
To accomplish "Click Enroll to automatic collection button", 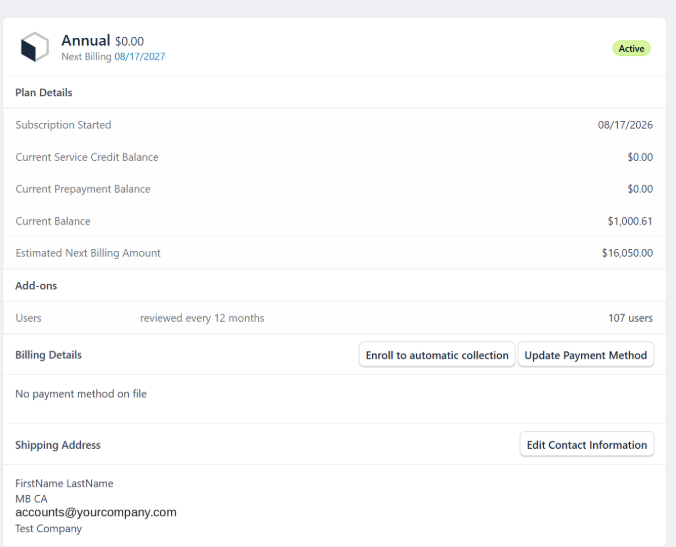I will [x=437, y=355].
